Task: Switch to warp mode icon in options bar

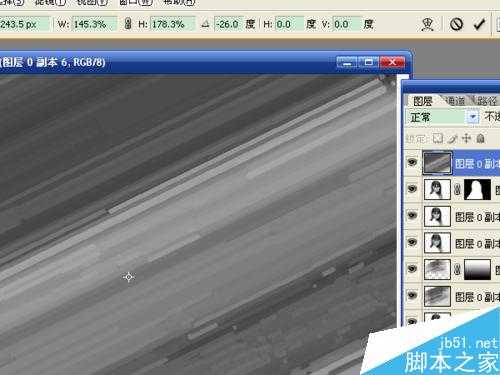Action: coord(427,24)
